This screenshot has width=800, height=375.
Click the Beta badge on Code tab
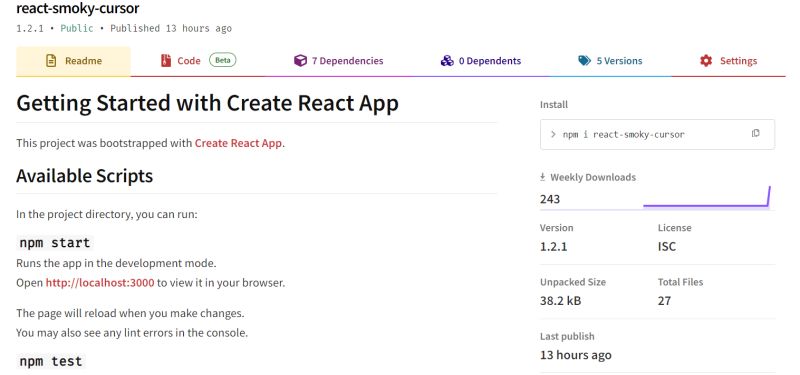click(x=222, y=60)
